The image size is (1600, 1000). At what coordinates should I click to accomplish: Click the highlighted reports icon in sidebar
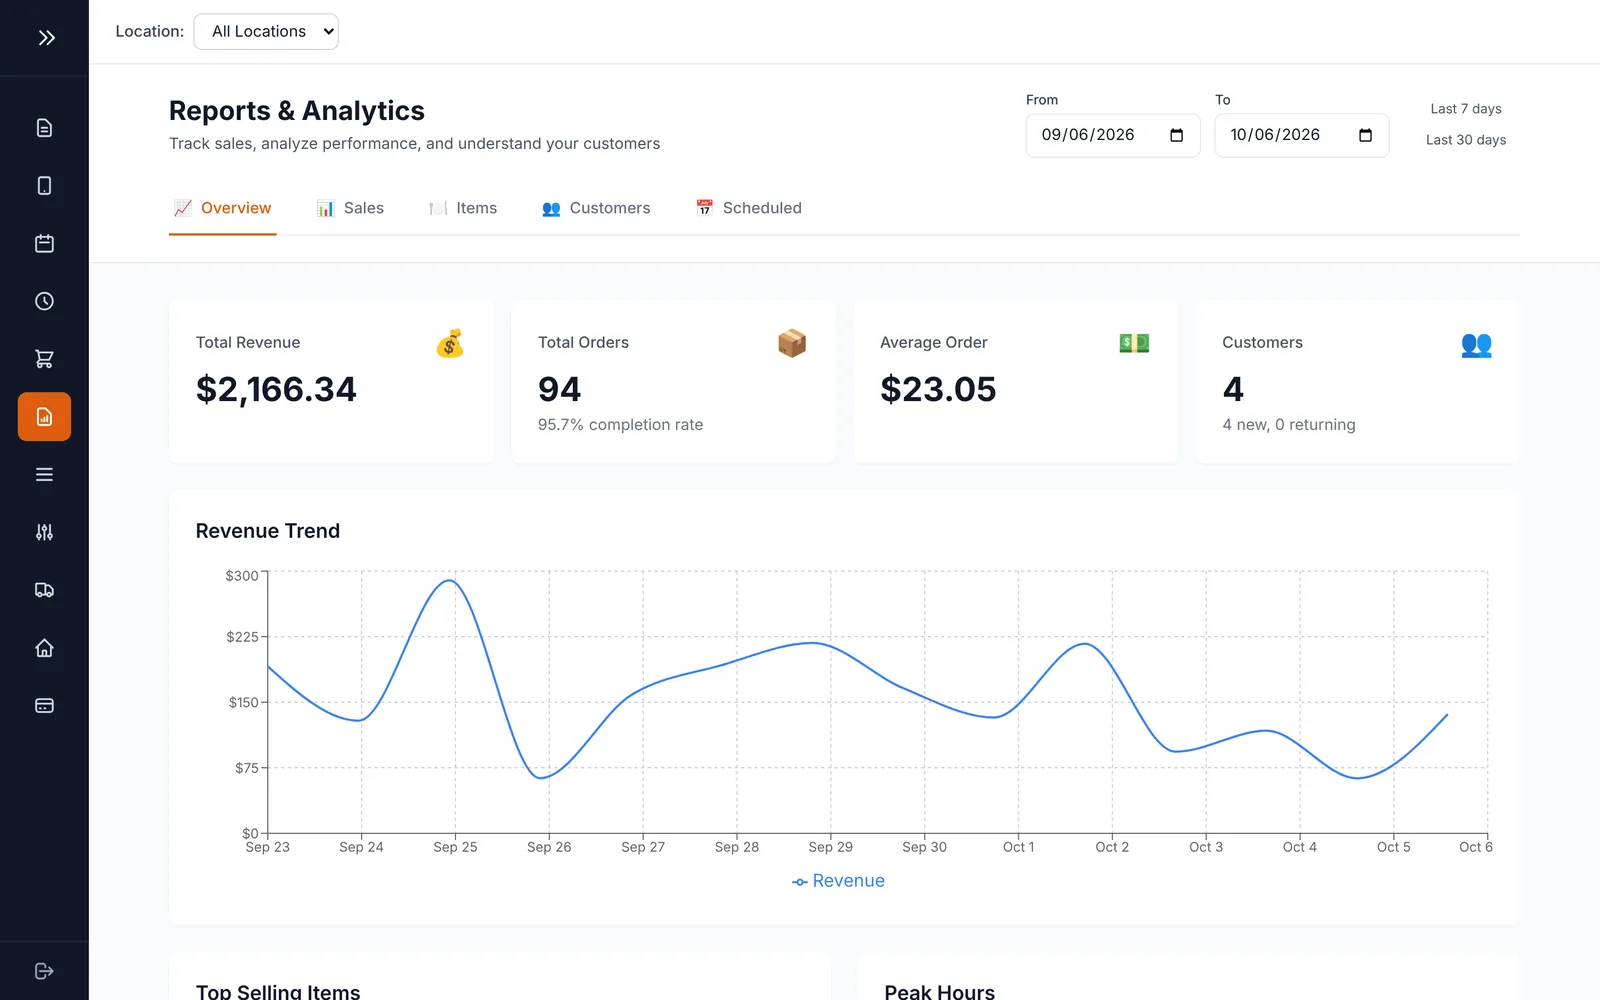[44, 417]
